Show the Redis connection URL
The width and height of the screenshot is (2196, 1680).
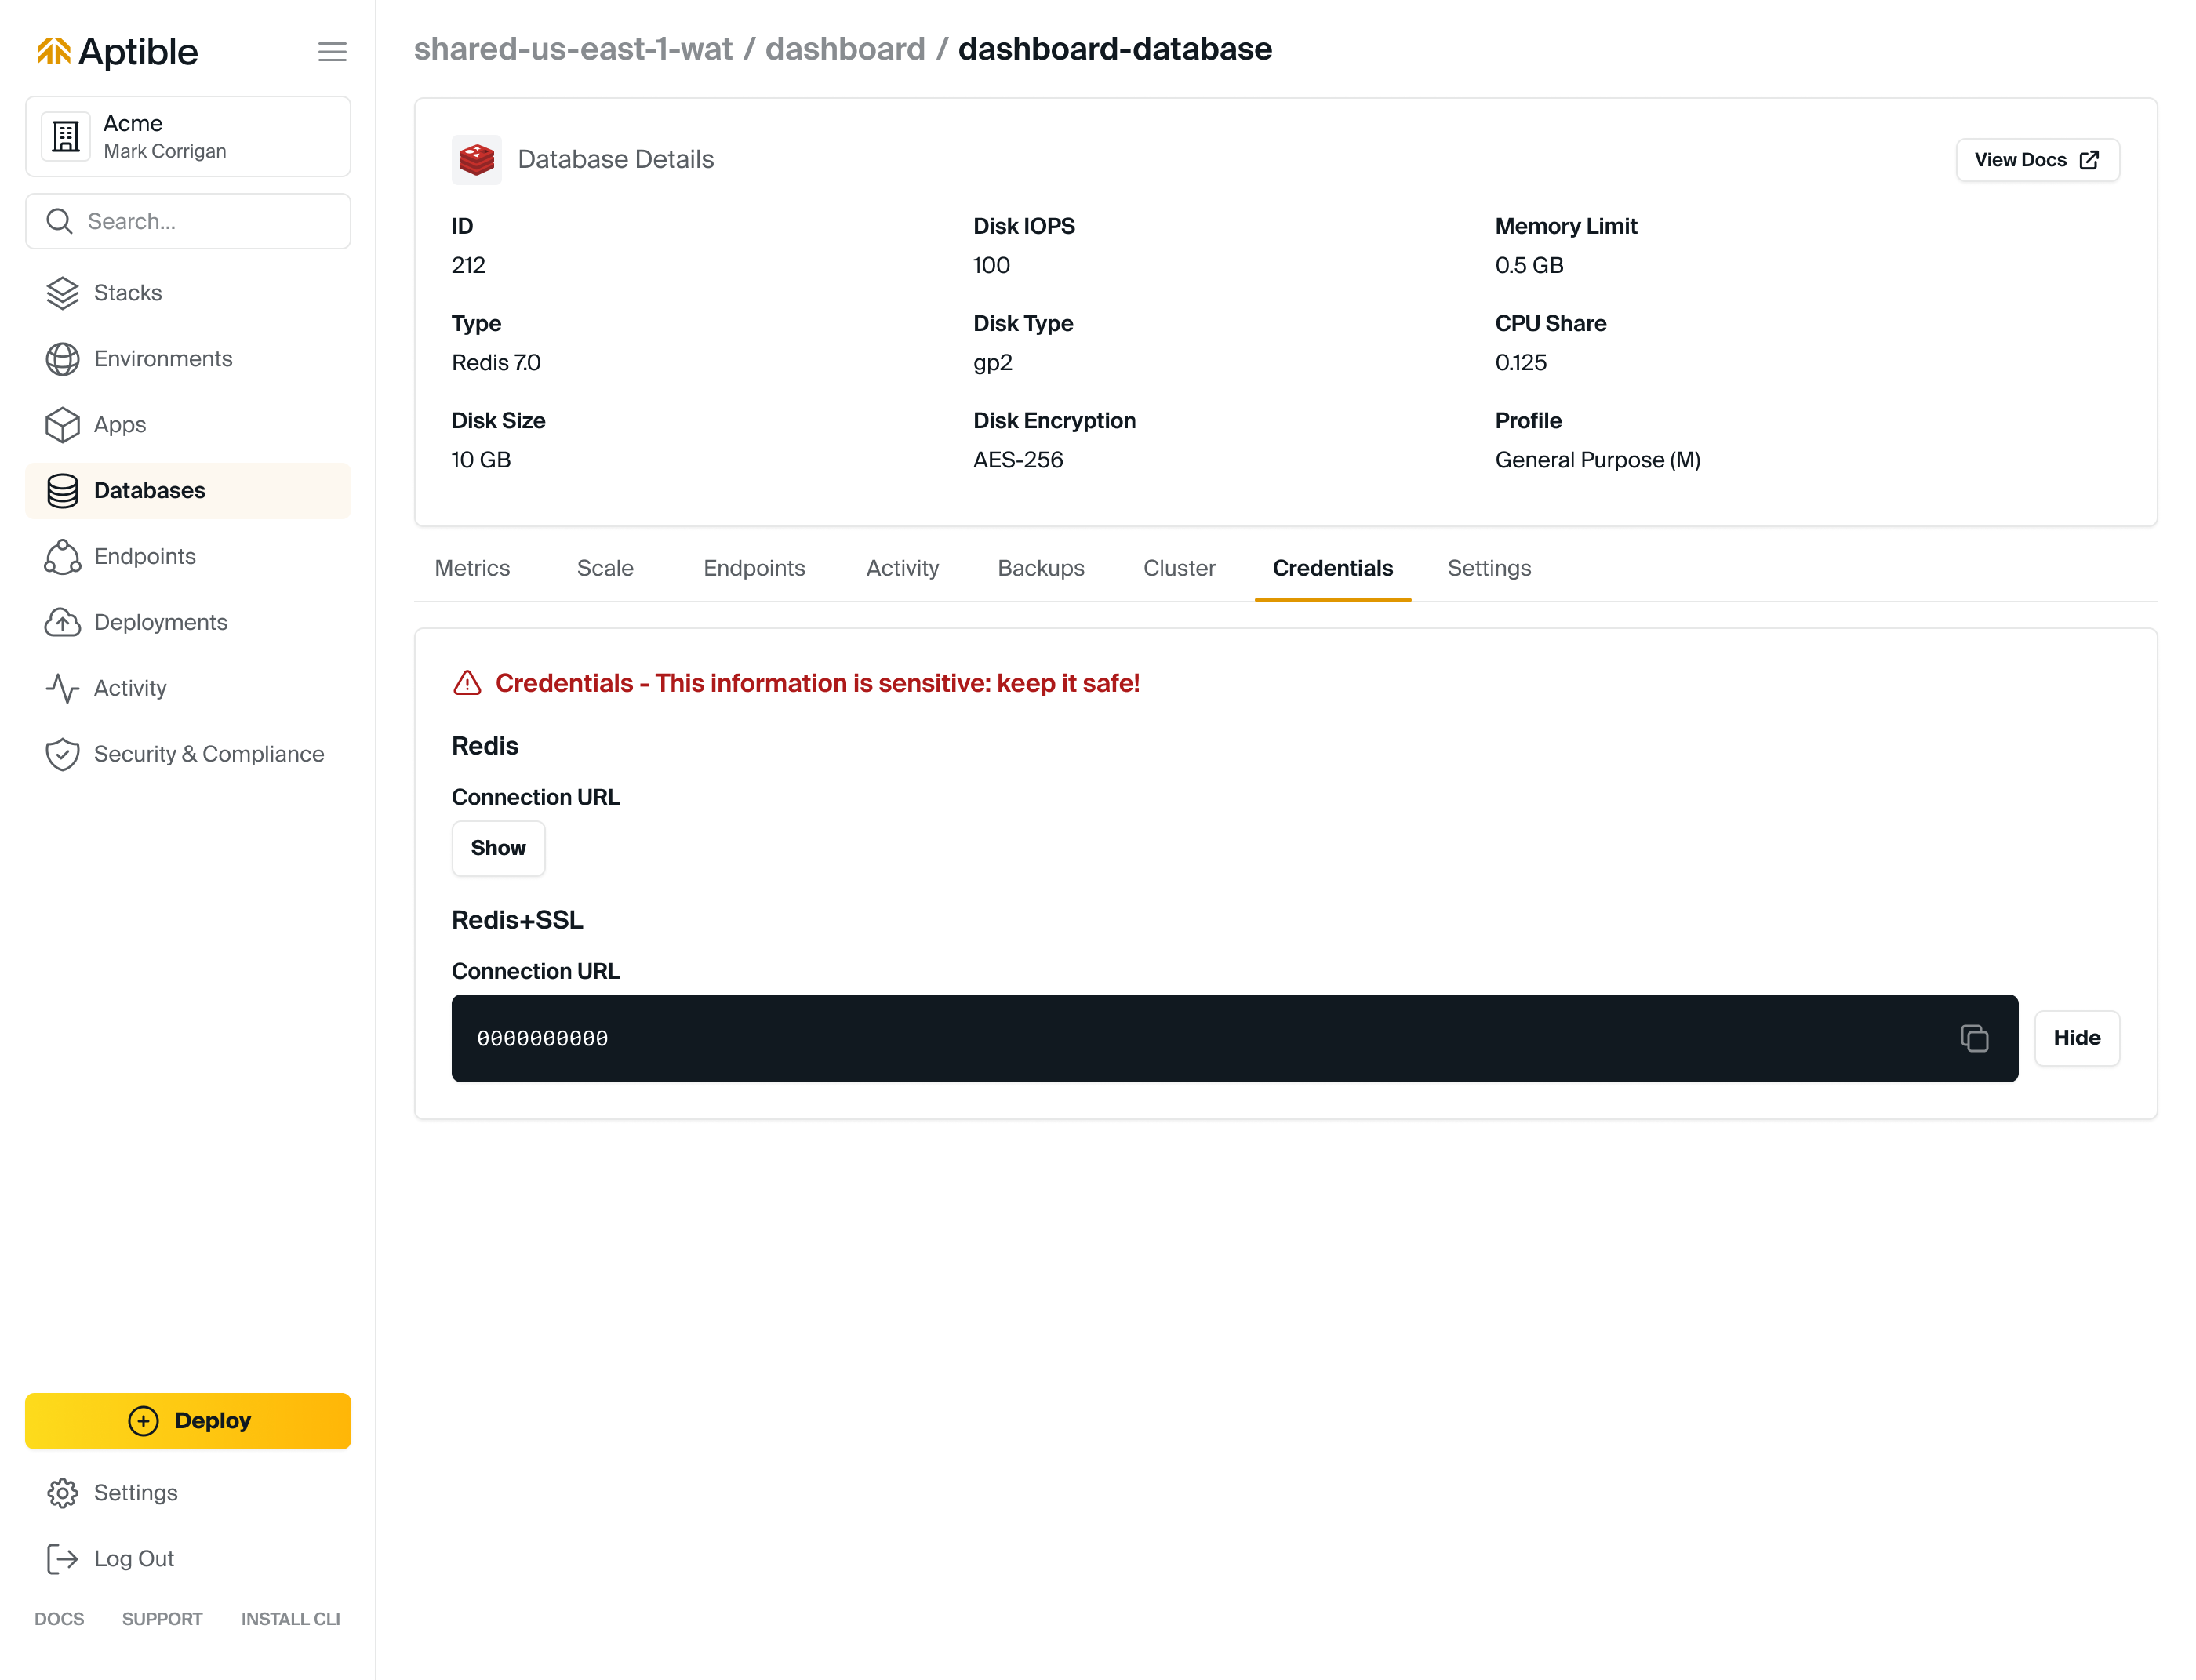point(498,848)
